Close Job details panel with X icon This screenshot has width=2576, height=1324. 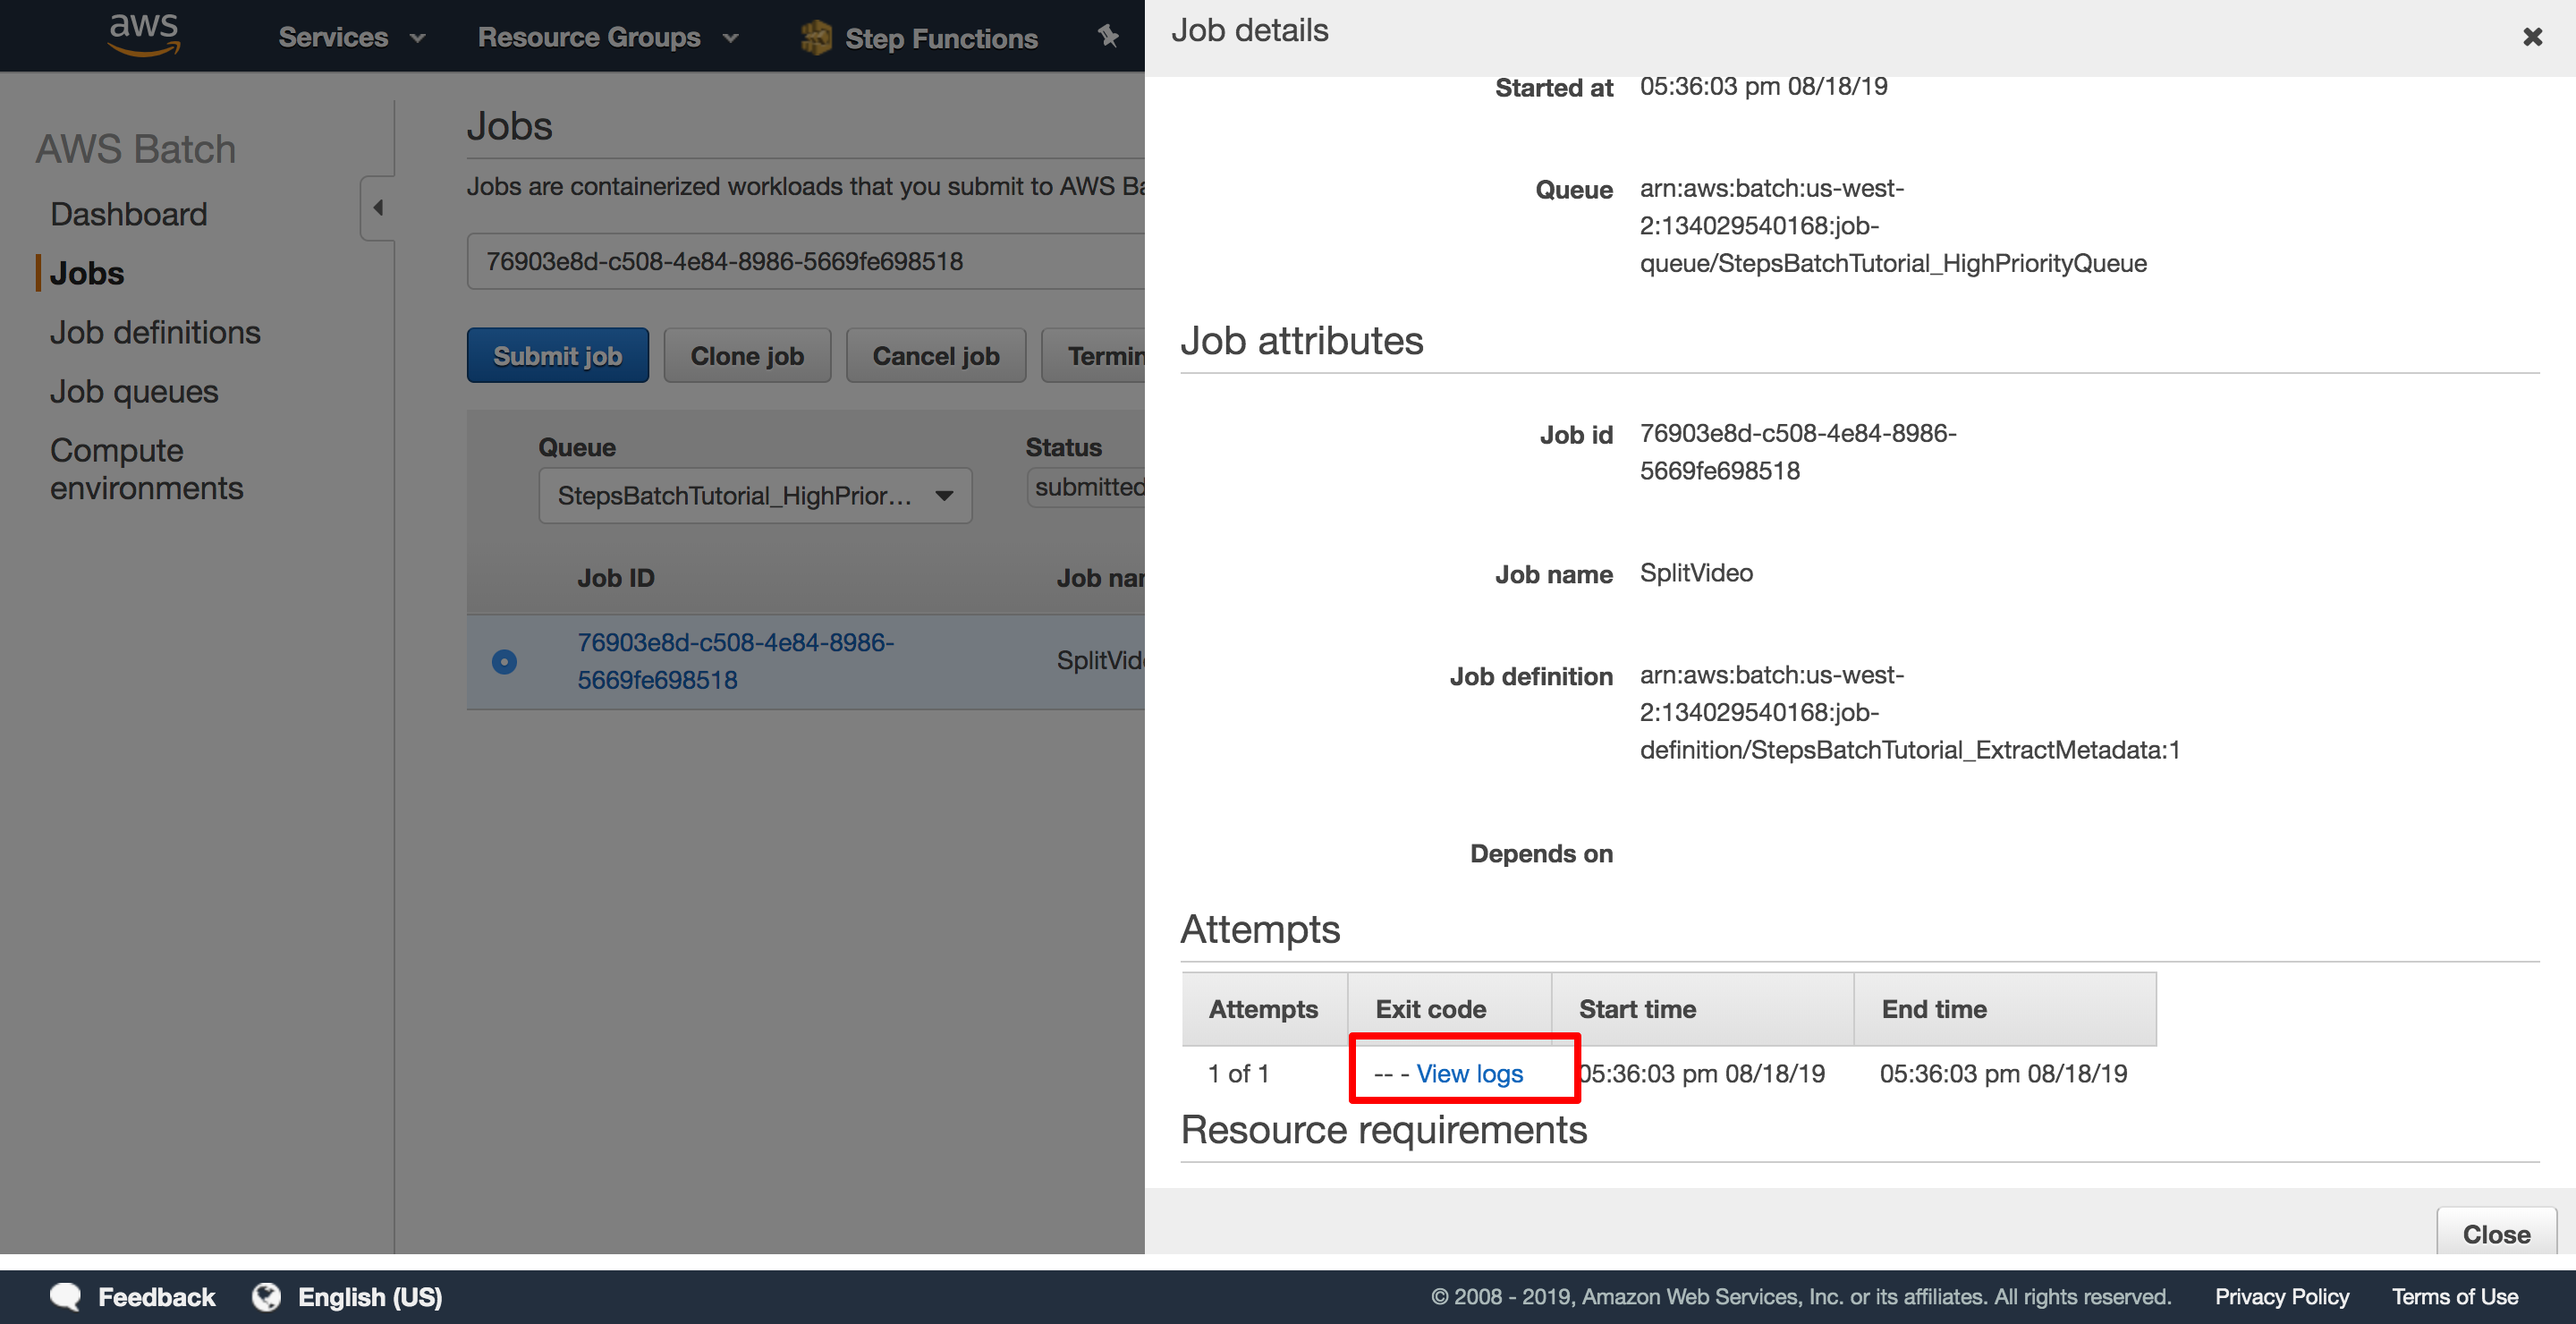(x=2532, y=37)
